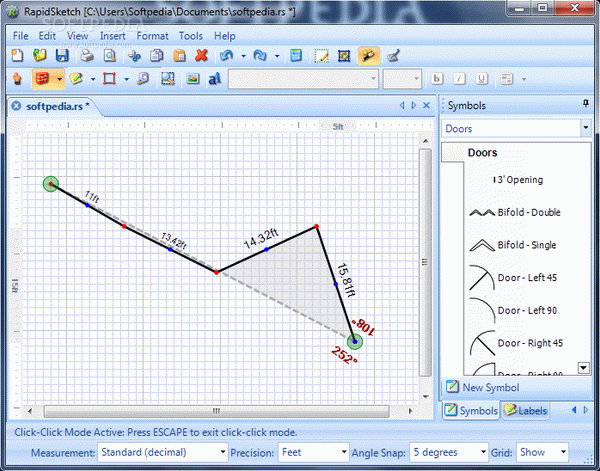
Task: Toggle italic formatting
Action: click(459, 79)
